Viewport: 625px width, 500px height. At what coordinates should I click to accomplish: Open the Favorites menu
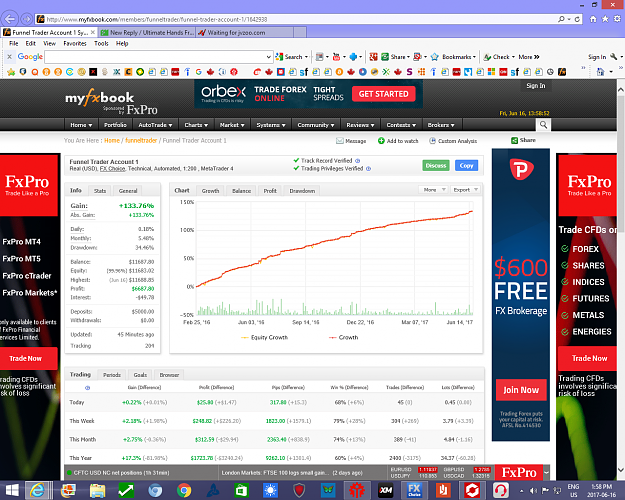(x=75, y=43)
